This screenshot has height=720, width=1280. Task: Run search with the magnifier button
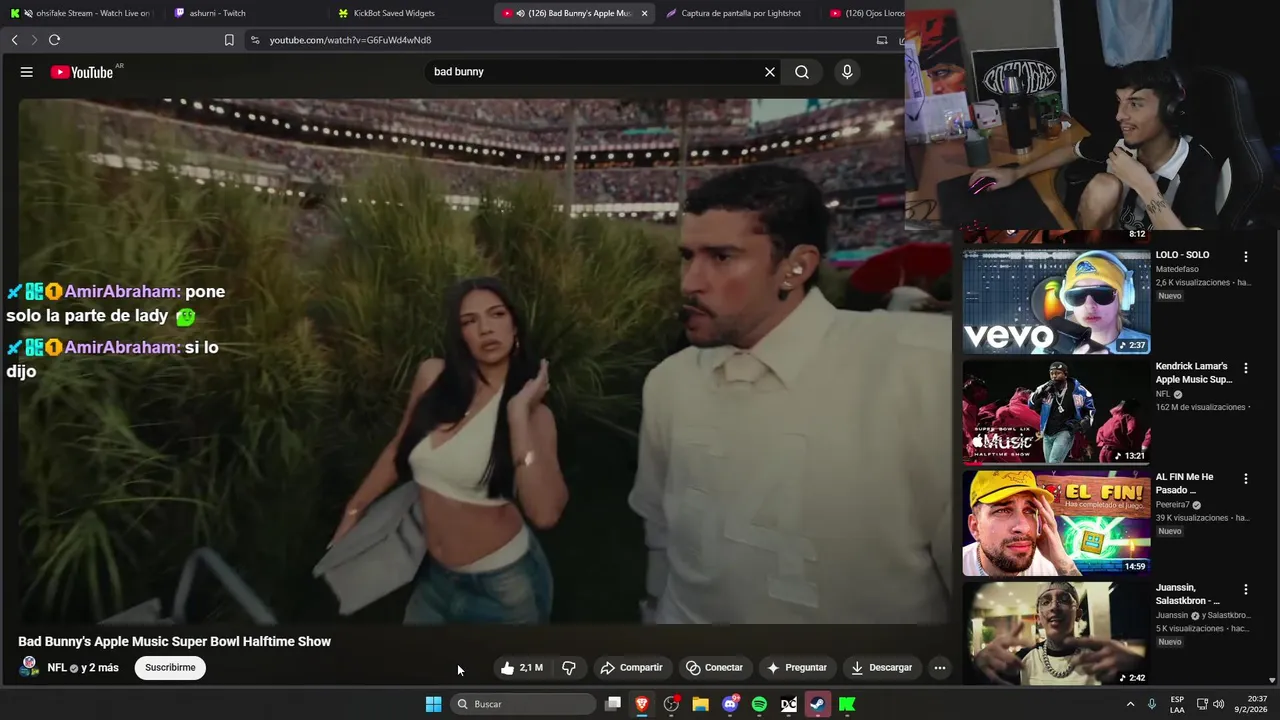(x=802, y=72)
